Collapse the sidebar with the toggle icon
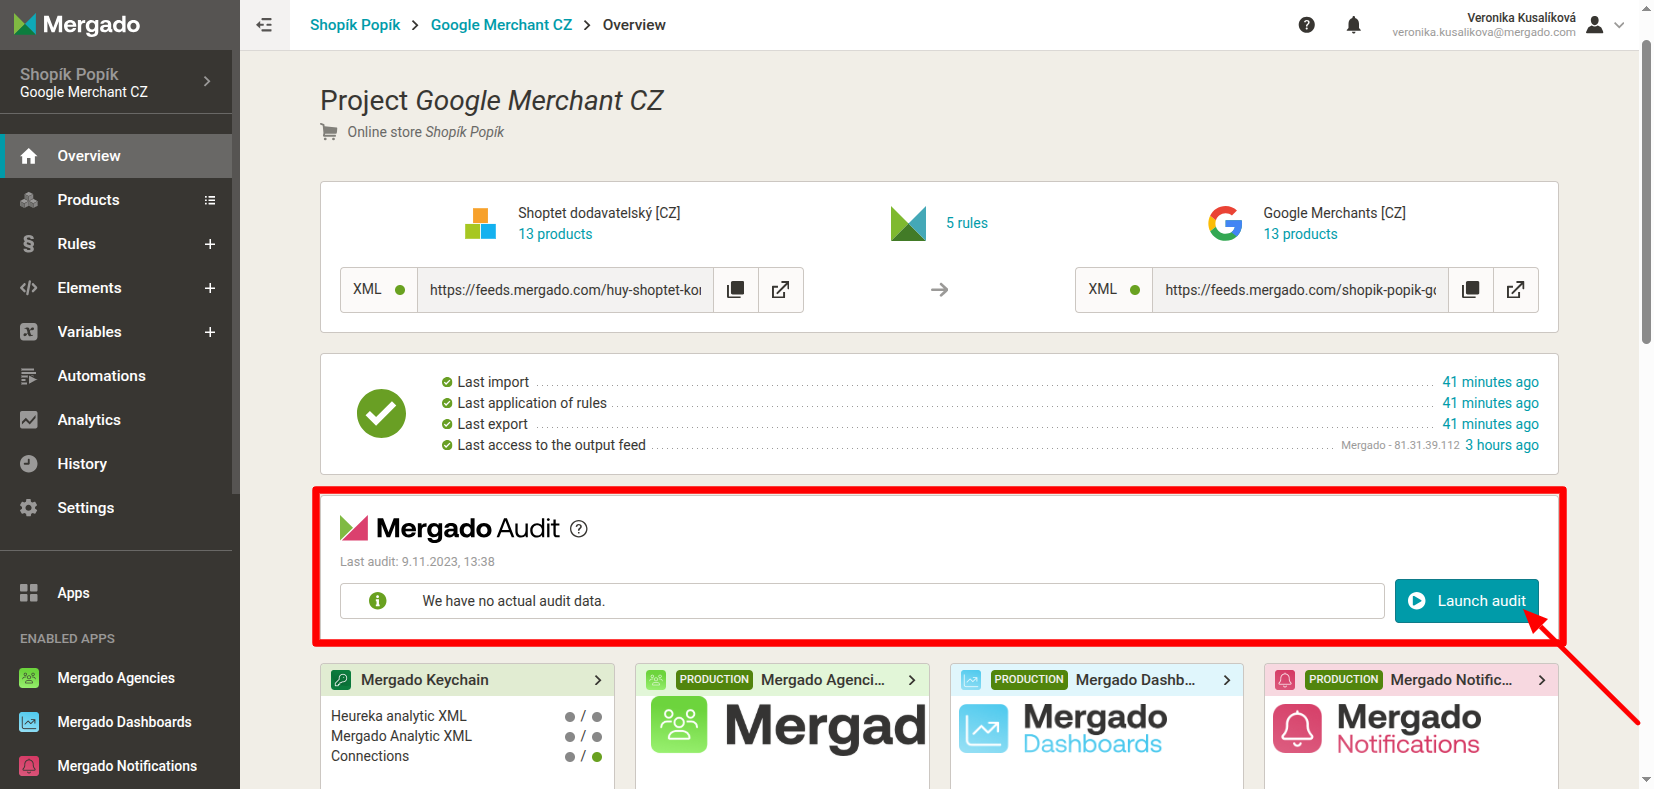The width and height of the screenshot is (1654, 789). 264,25
